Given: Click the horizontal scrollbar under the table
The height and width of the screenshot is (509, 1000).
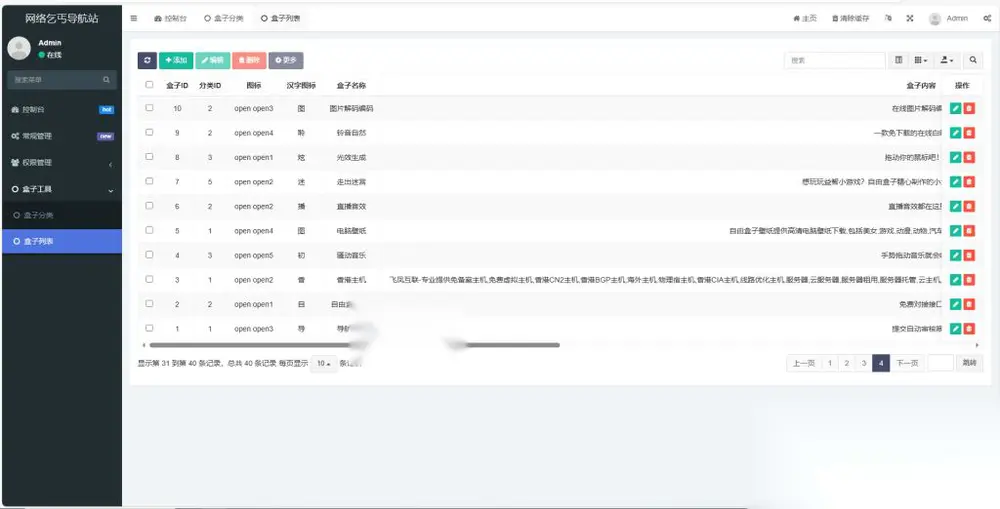Looking at the screenshot, I should [354, 345].
